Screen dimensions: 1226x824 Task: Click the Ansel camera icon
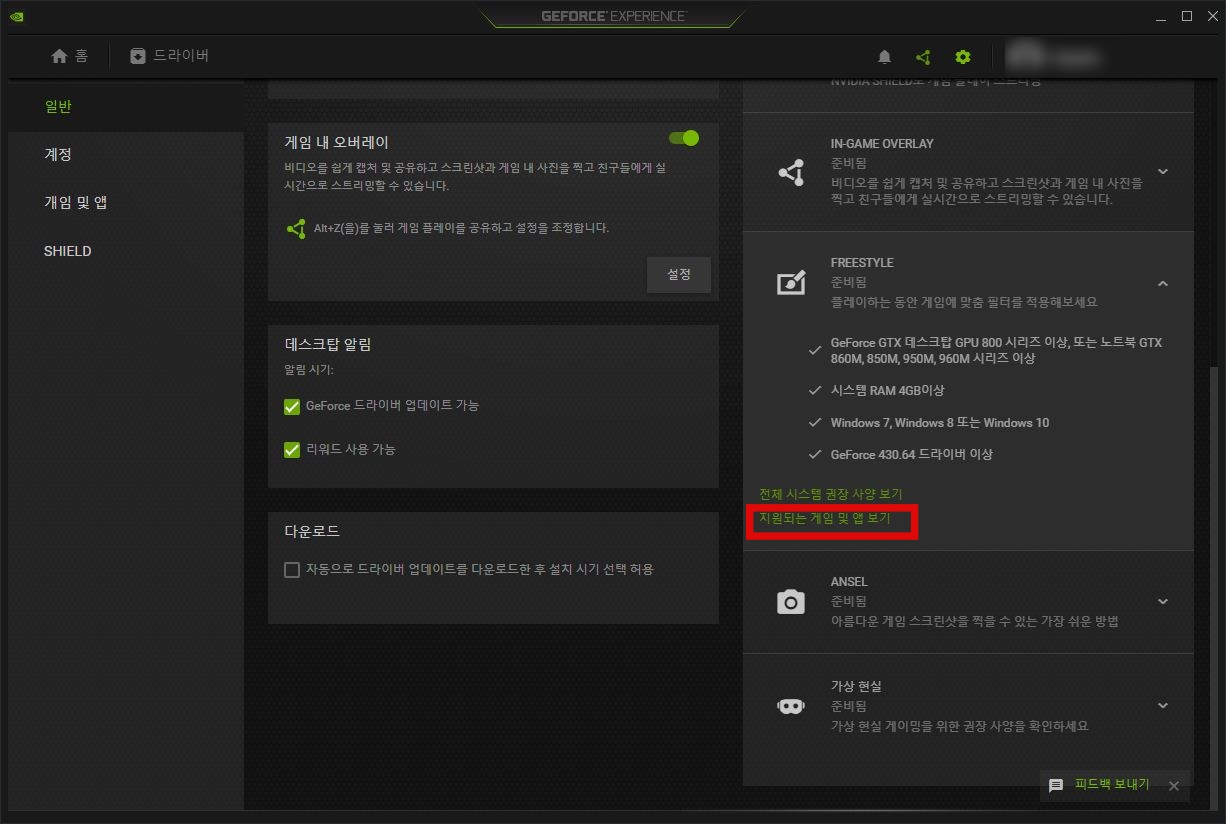pyautogui.click(x=790, y=602)
